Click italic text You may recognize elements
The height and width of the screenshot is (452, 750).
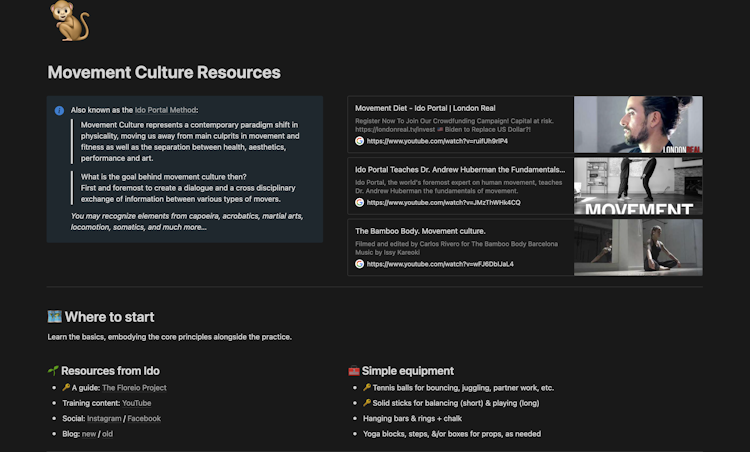tap(187, 221)
